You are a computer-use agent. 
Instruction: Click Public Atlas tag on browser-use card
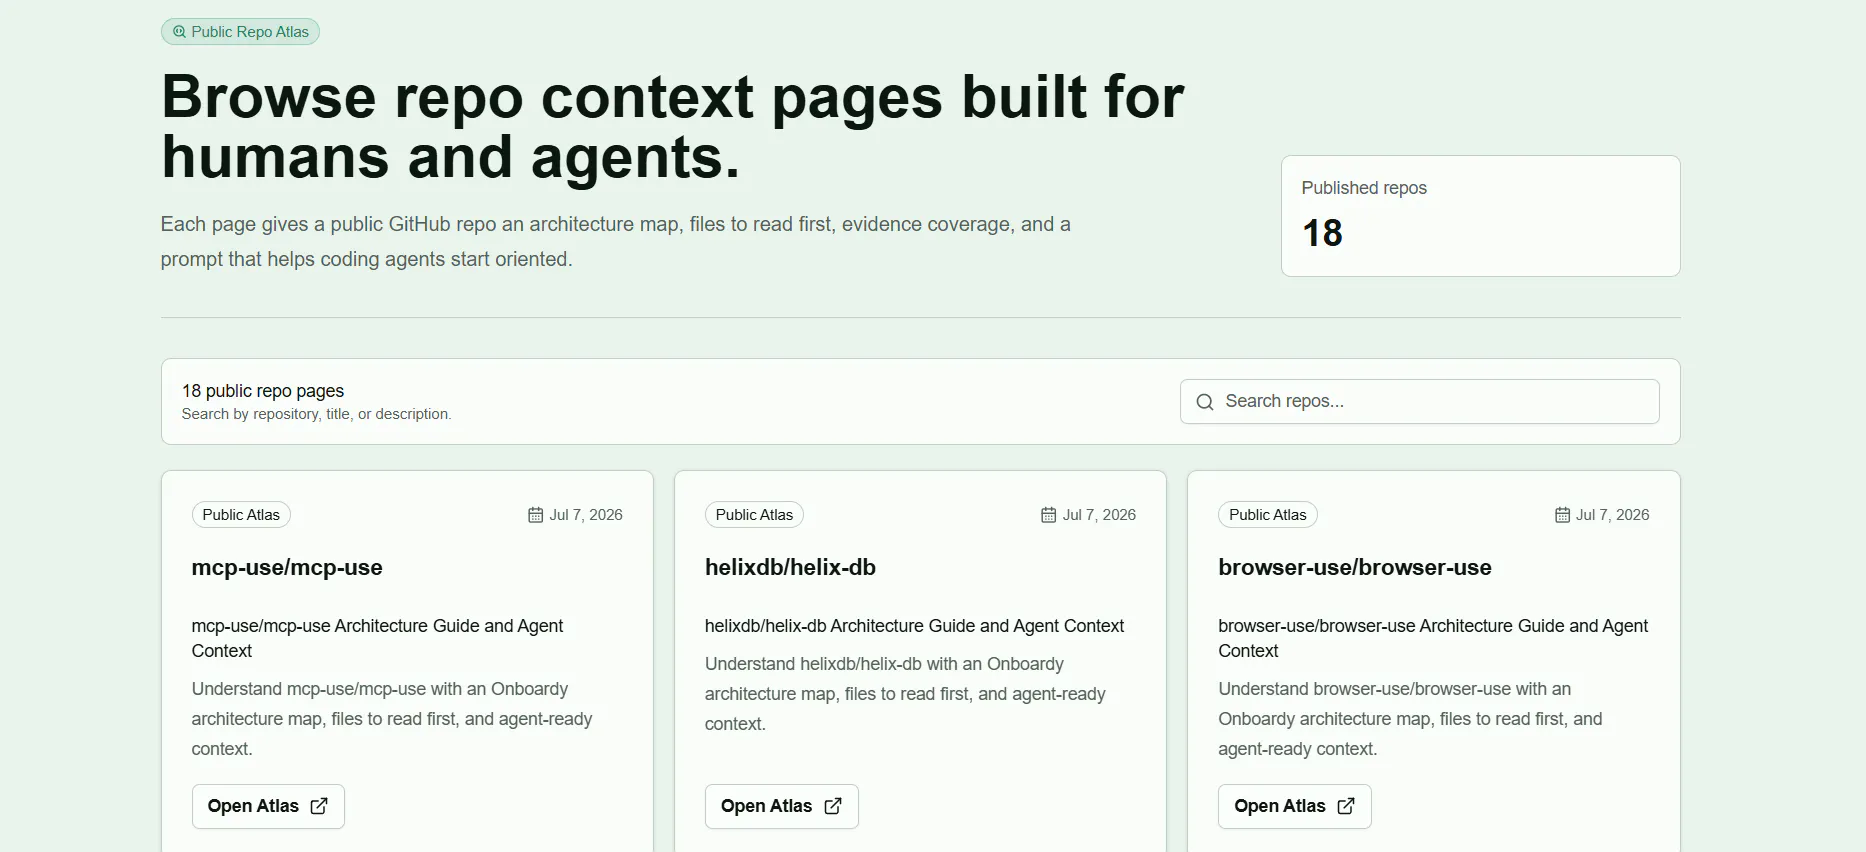[1267, 515]
